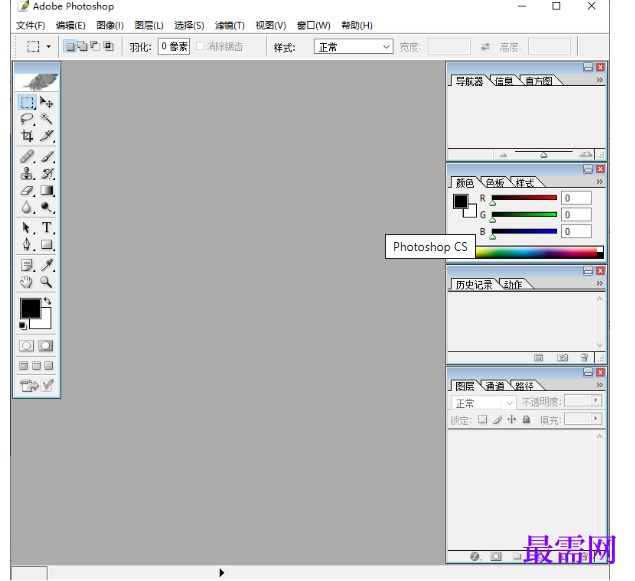Switch to the 通道 channels tab
The width and height of the screenshot is (635, 581).
click(495, 386)
